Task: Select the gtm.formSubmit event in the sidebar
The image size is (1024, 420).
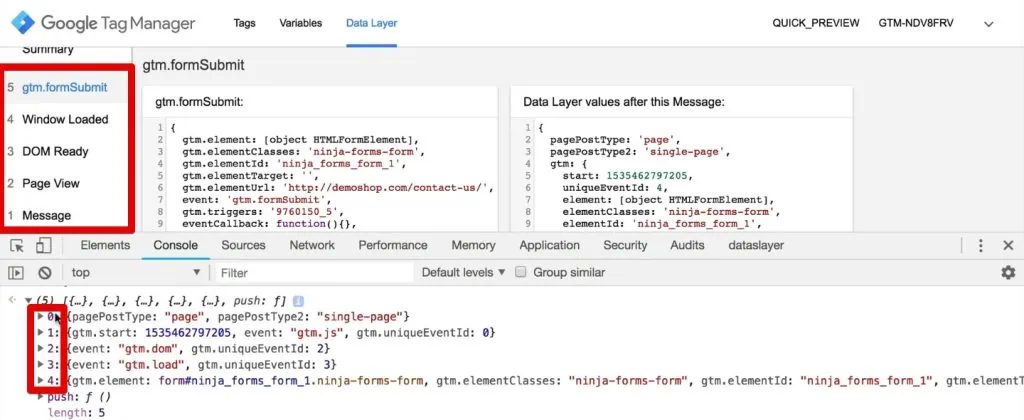Action: point(65,88)
